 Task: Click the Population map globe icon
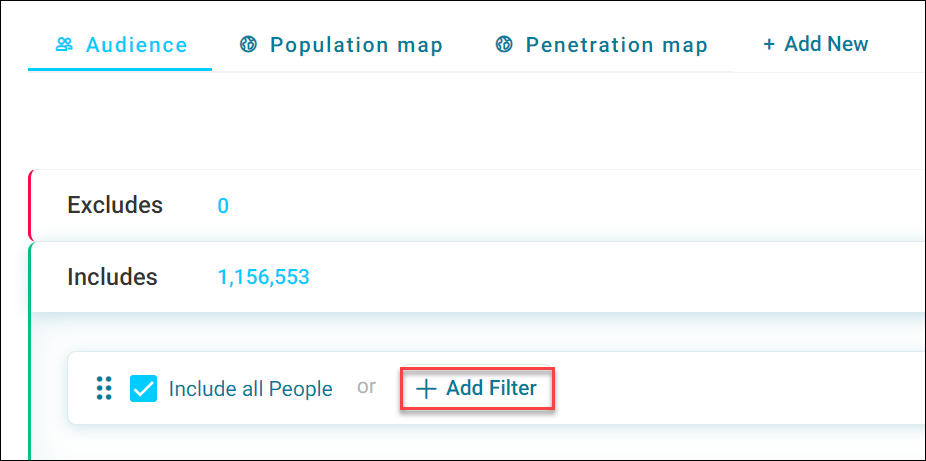point(249,44)
